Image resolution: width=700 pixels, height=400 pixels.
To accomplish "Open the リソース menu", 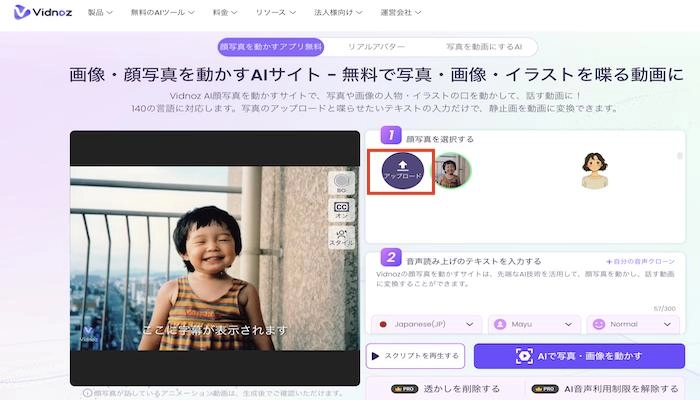I will (275, 12).
